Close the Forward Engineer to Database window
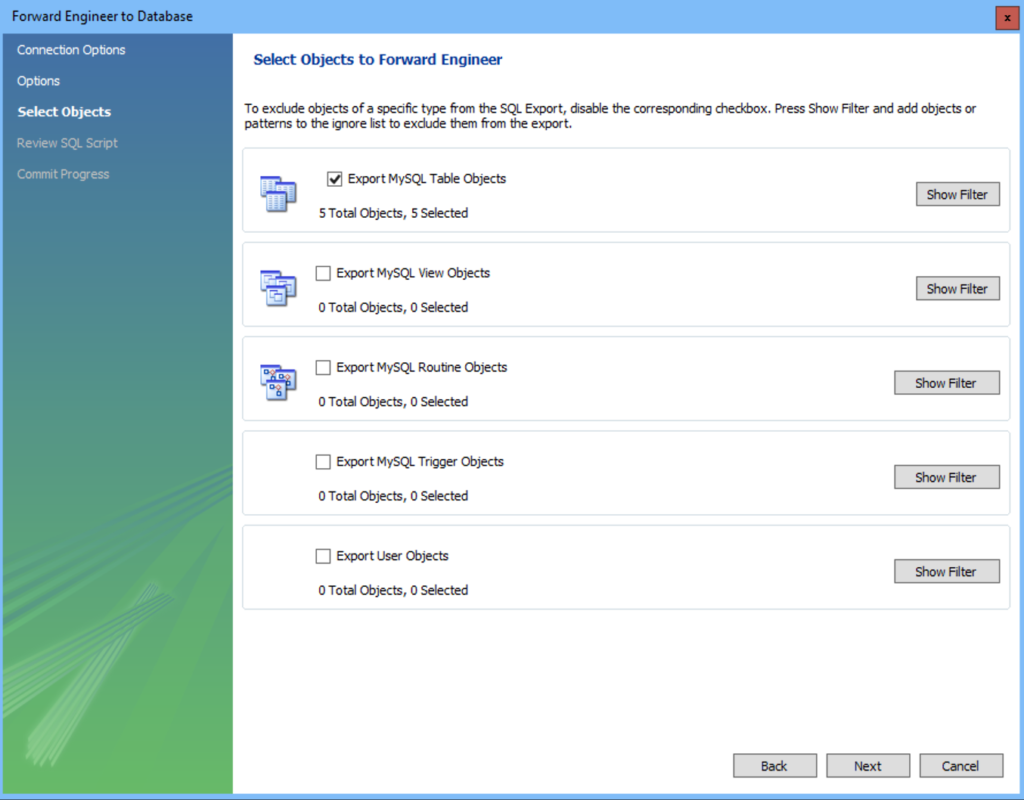Viewport: 1024px width, 800px height. (1006, 18)
